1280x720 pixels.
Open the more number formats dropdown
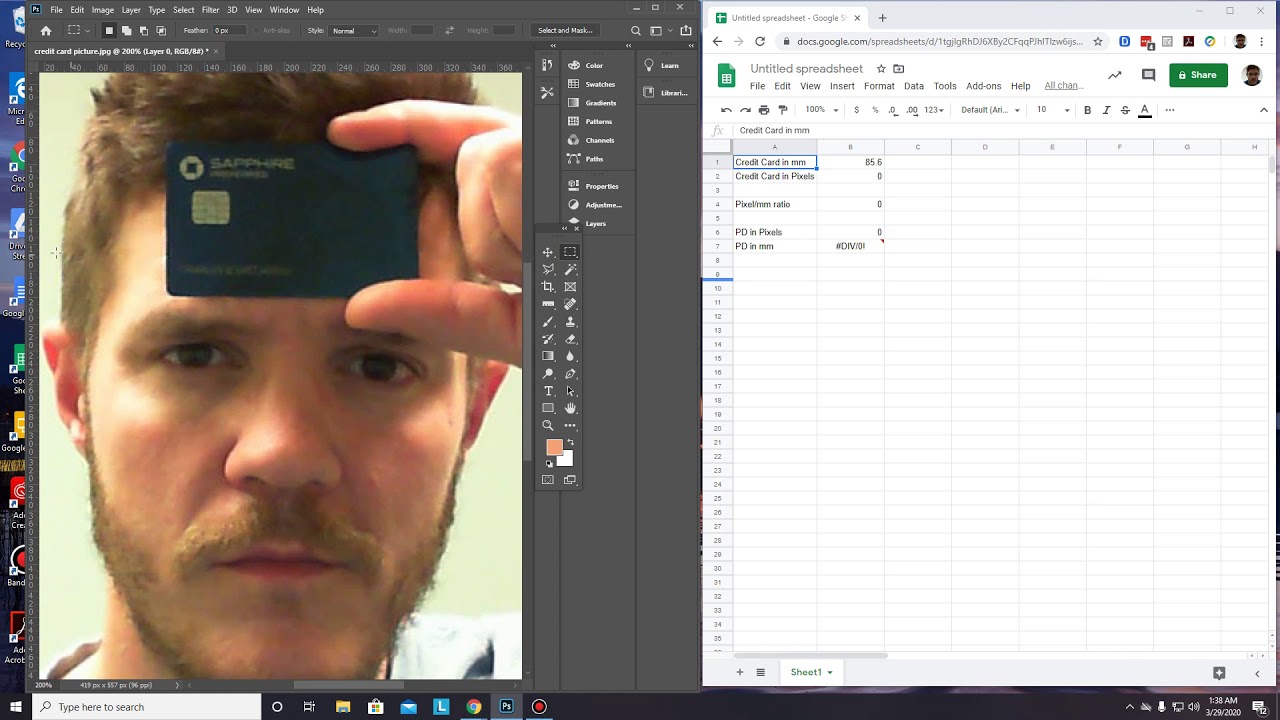pyautogui.click(x=933, y=110)
